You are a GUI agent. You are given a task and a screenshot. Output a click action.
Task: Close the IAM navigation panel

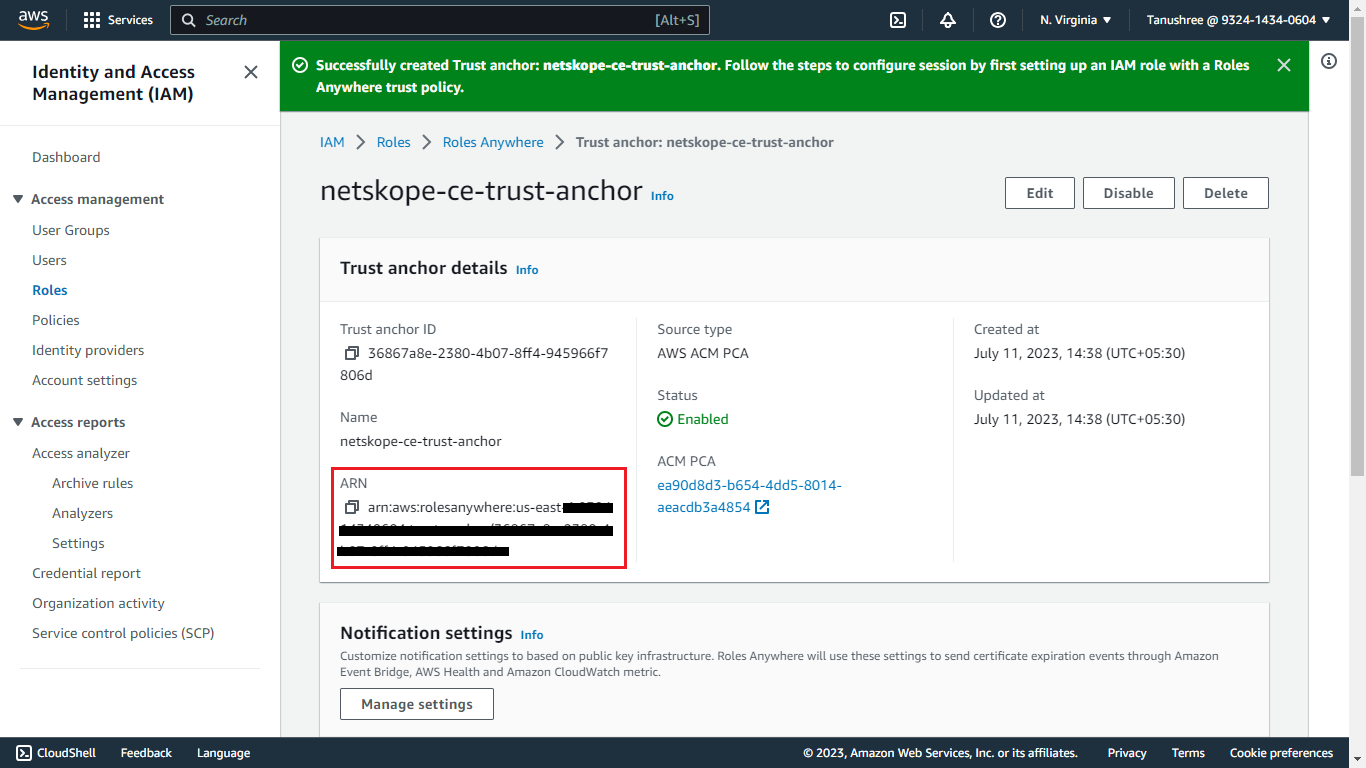pyautogui.click(x=251, y=72)
